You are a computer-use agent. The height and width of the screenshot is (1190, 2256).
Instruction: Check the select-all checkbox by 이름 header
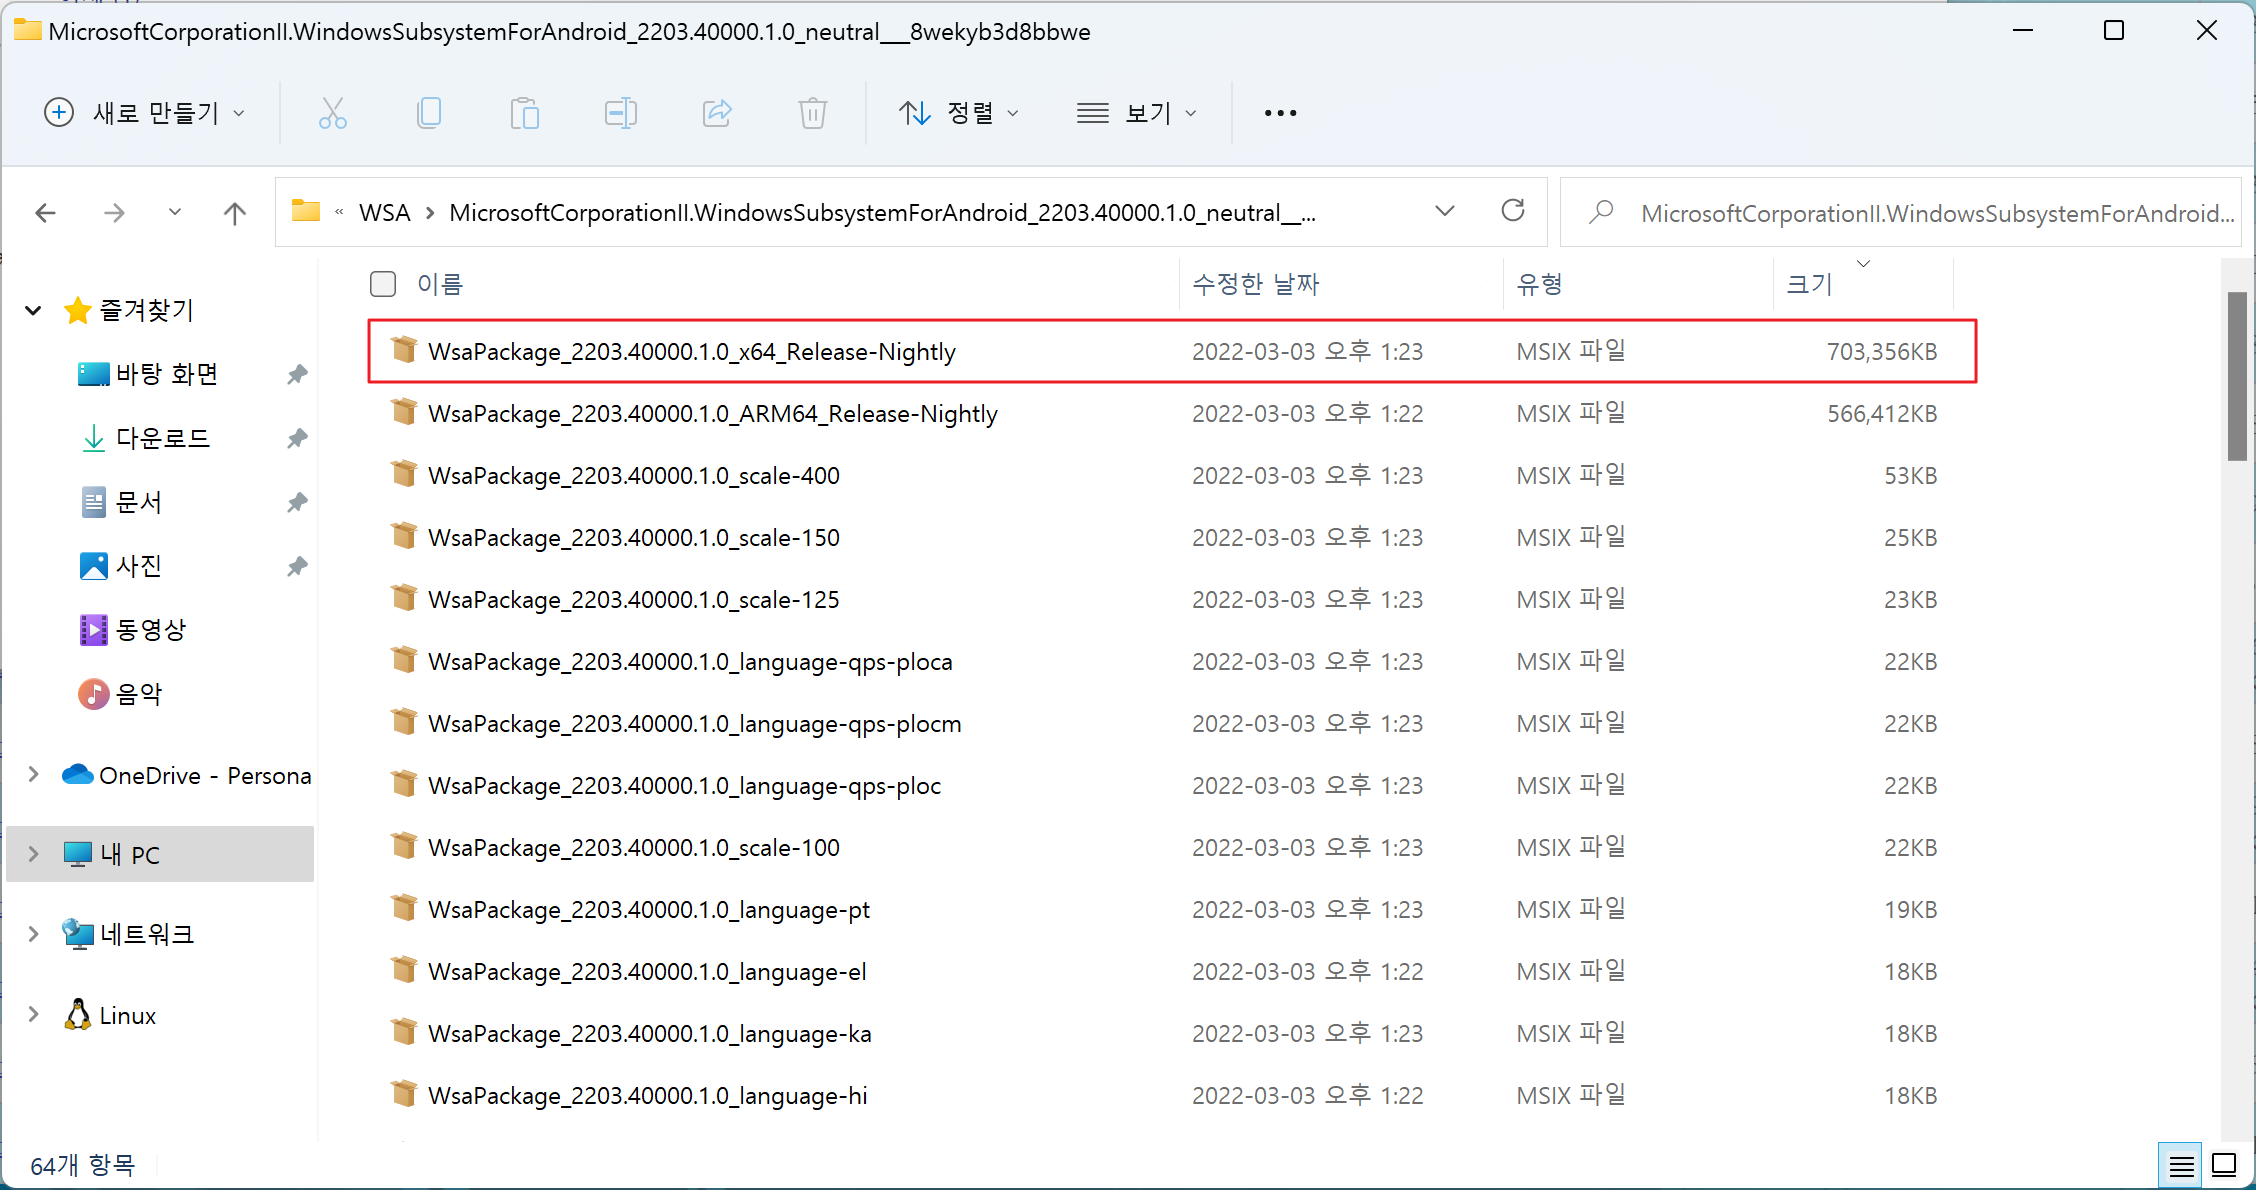tap(383, 284)
